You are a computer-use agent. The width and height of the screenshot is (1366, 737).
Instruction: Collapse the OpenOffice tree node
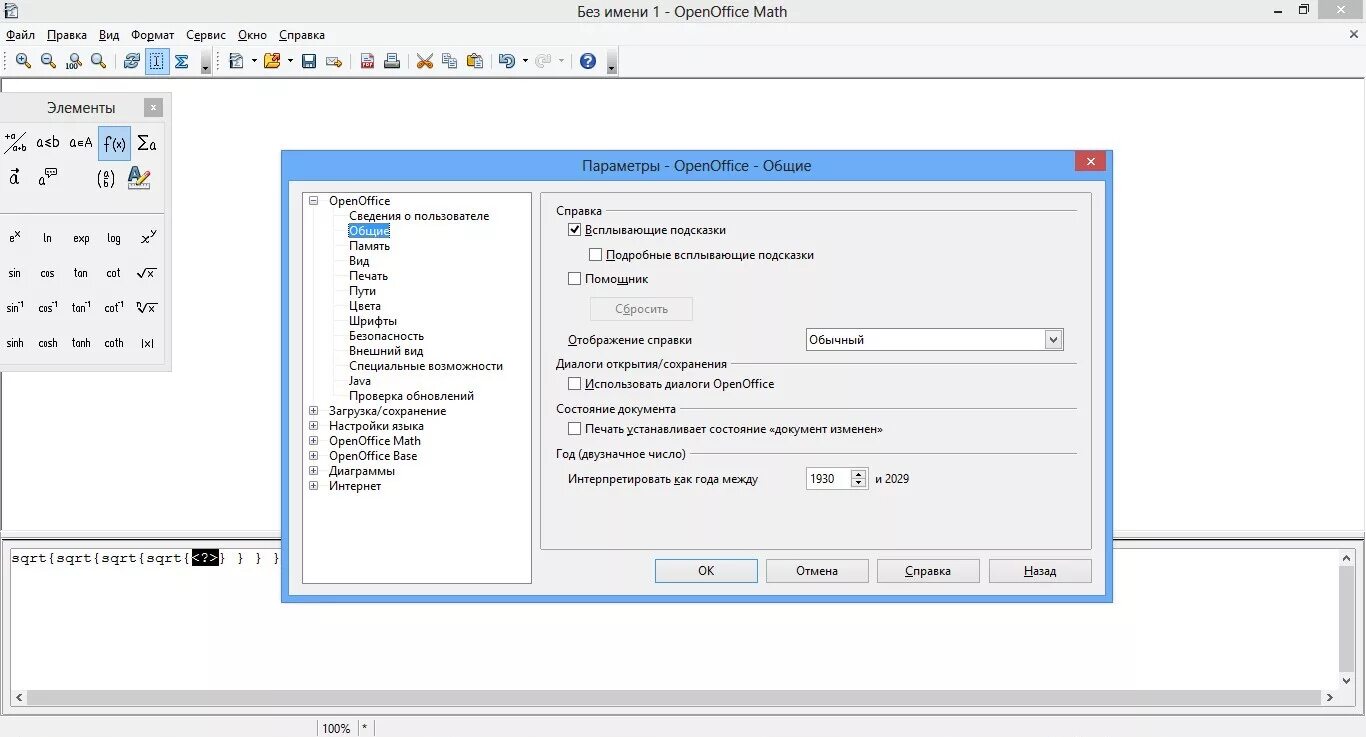(x=314, y=201)
